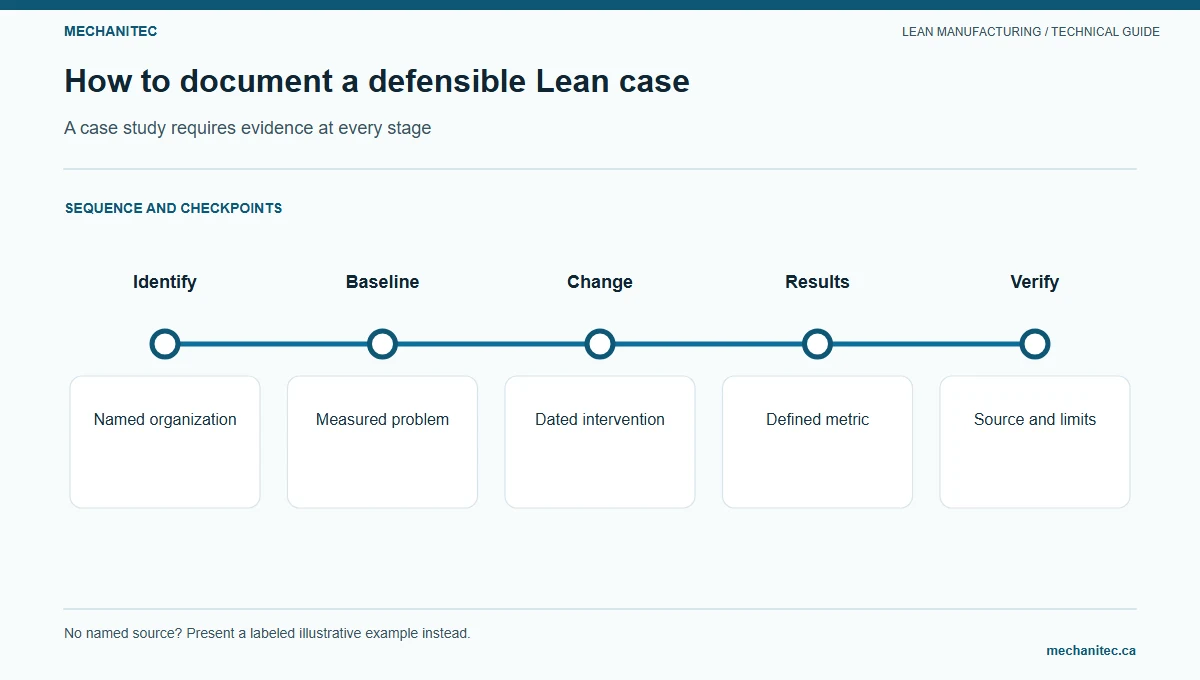
Task: Click the Change stage label
Action: (x=600, y=282)
